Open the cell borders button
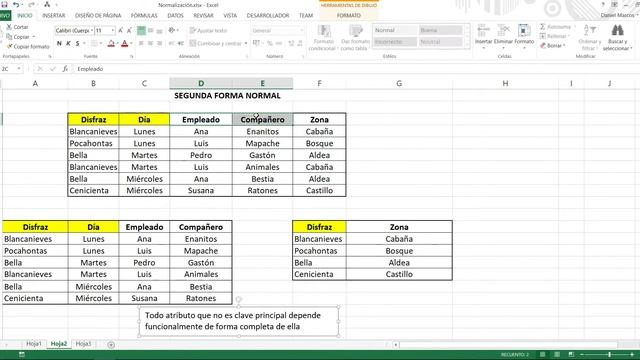Viewport: 640px width, 360px height. point(94,43)
